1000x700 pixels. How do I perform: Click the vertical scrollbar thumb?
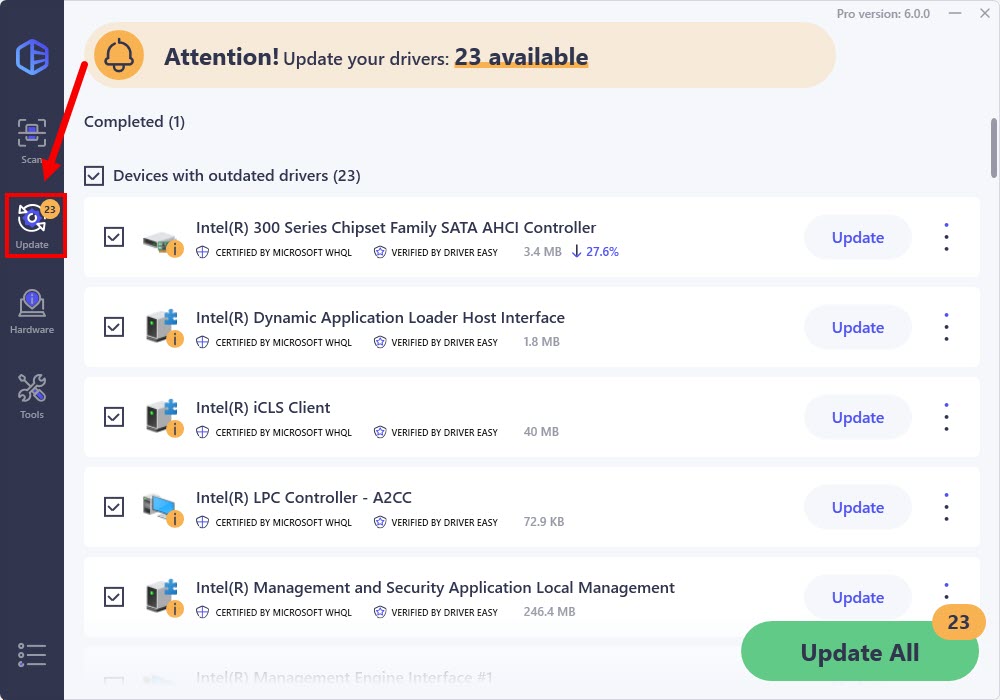993,146
